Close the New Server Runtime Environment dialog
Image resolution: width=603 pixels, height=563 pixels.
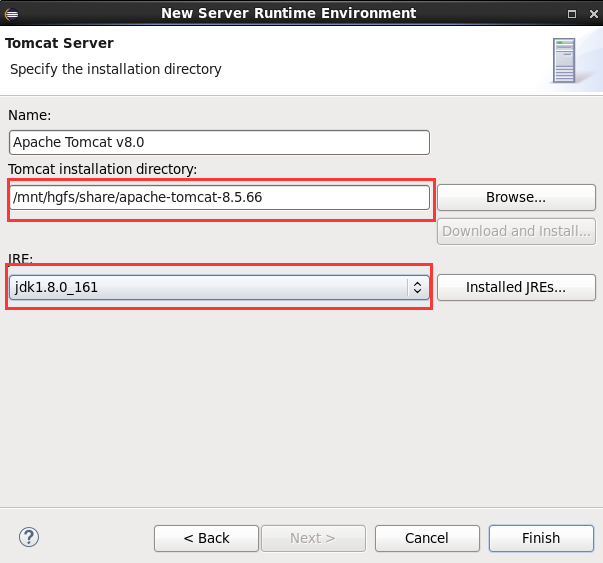tap(594, 14)
